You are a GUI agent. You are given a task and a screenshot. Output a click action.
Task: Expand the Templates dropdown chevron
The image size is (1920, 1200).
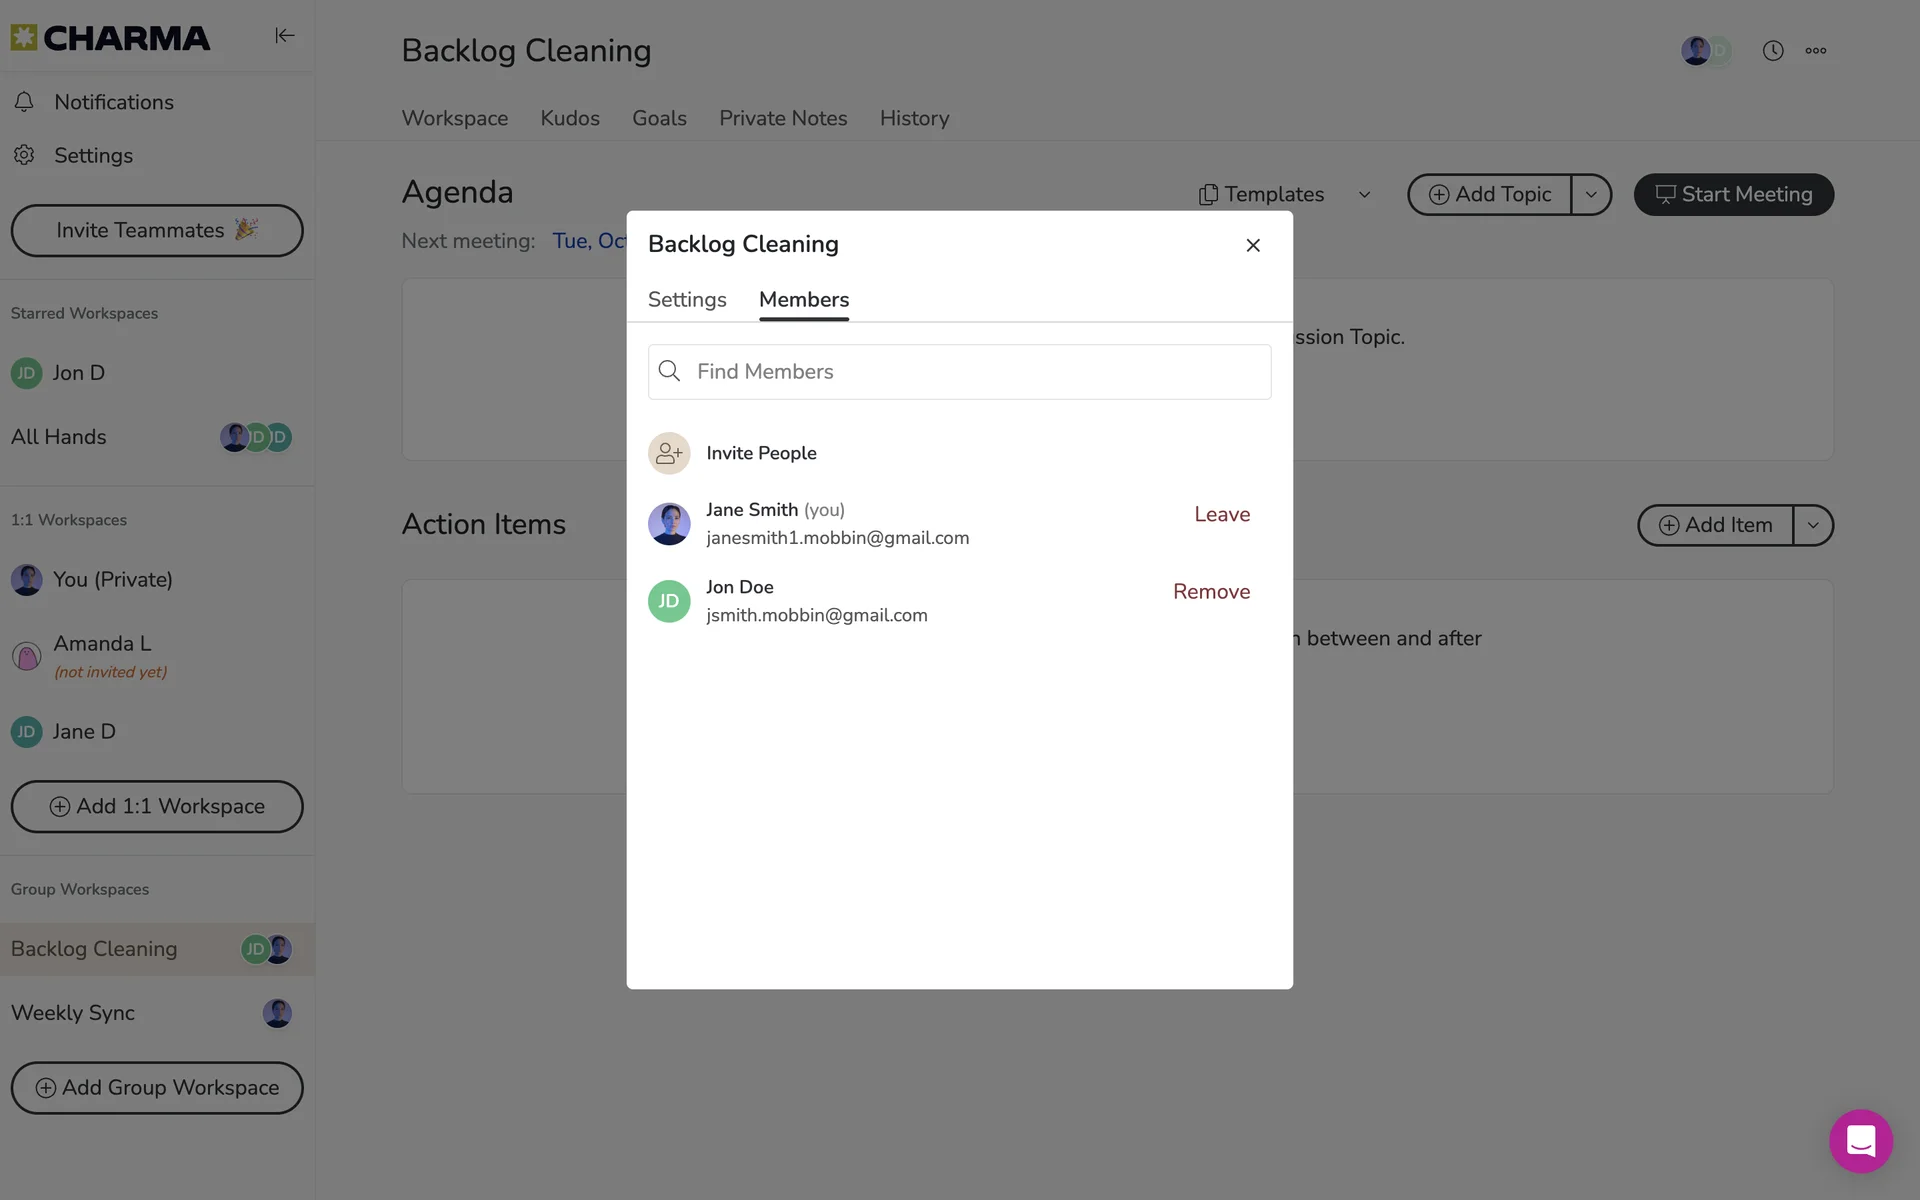(1364, 195)
